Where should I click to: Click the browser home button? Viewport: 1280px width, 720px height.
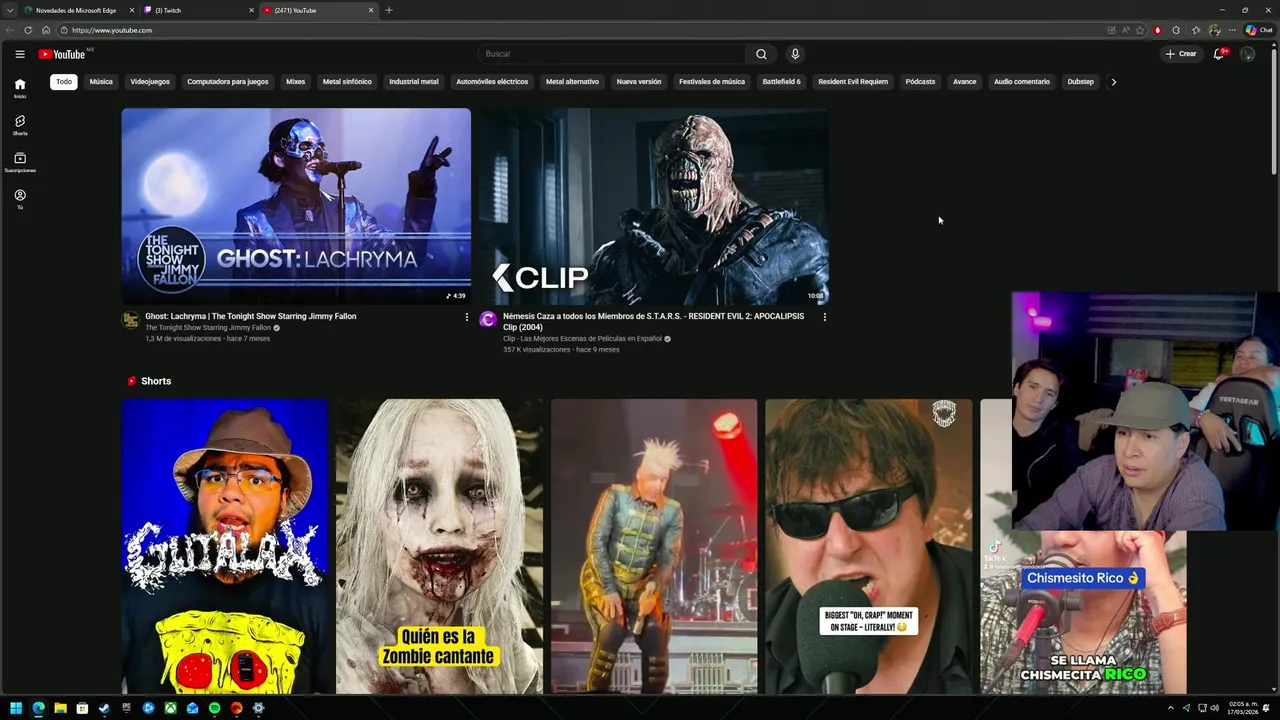46,30
